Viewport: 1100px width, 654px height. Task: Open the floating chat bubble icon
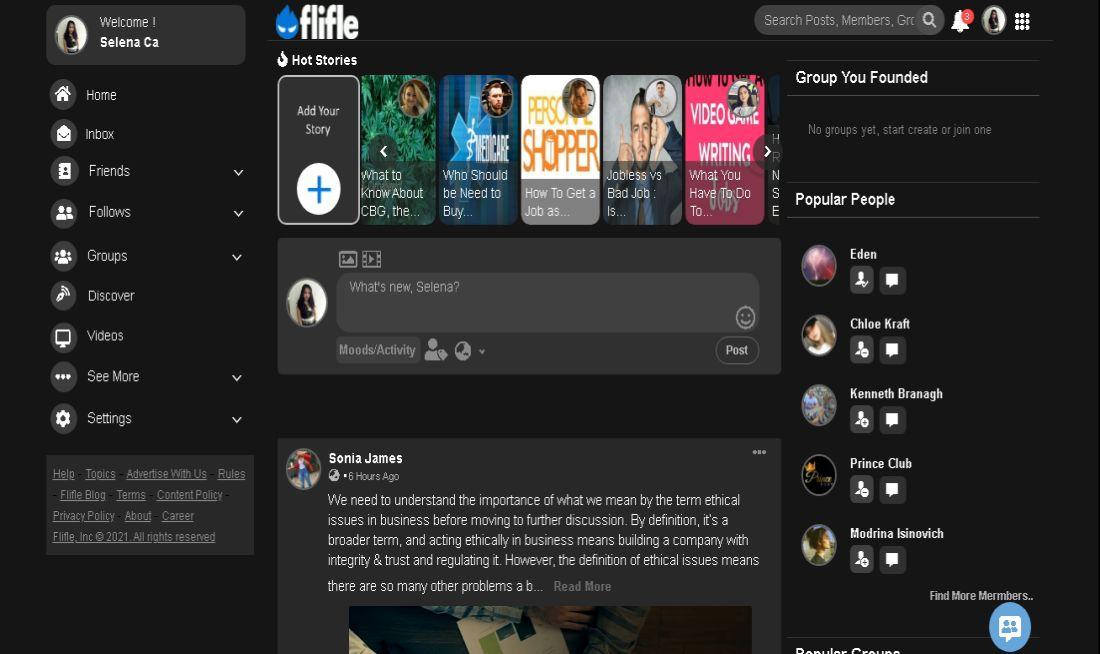point(1009,627)
